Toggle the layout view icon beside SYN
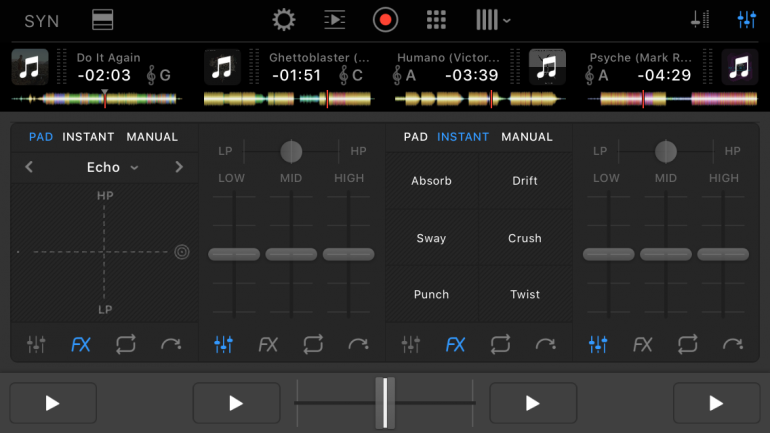 coord(102,20)
